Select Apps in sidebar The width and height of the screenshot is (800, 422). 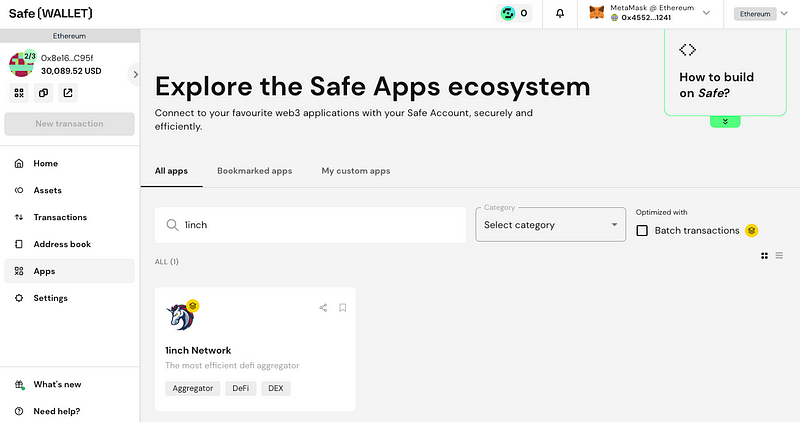click(x=69, y=271)
